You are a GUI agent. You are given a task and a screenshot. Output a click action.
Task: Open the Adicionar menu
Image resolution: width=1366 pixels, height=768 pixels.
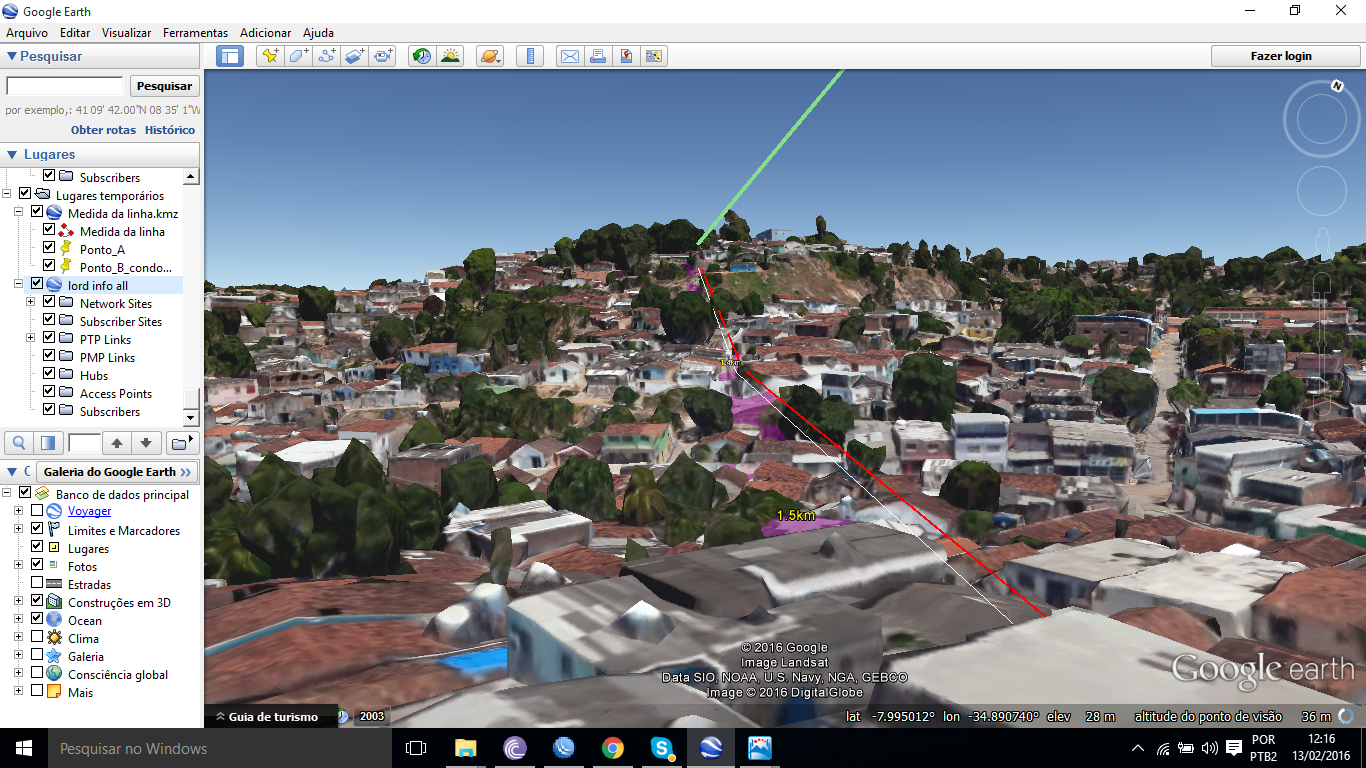pos(265,33)
